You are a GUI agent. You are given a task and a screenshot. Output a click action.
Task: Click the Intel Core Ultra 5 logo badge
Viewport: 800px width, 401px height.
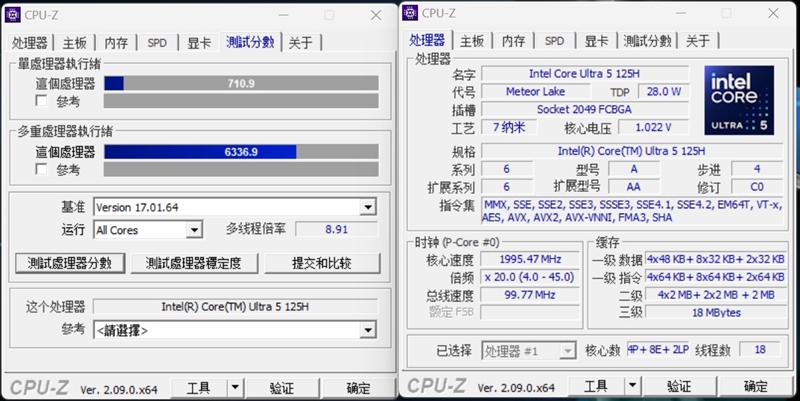point(739,100)
